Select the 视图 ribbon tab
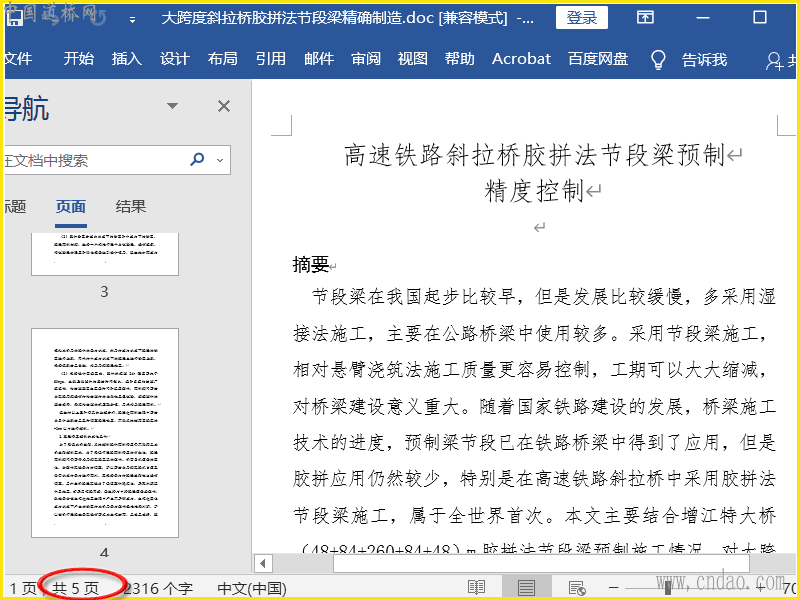The height and width of the screenshot is (600, 800). point(412,59)
